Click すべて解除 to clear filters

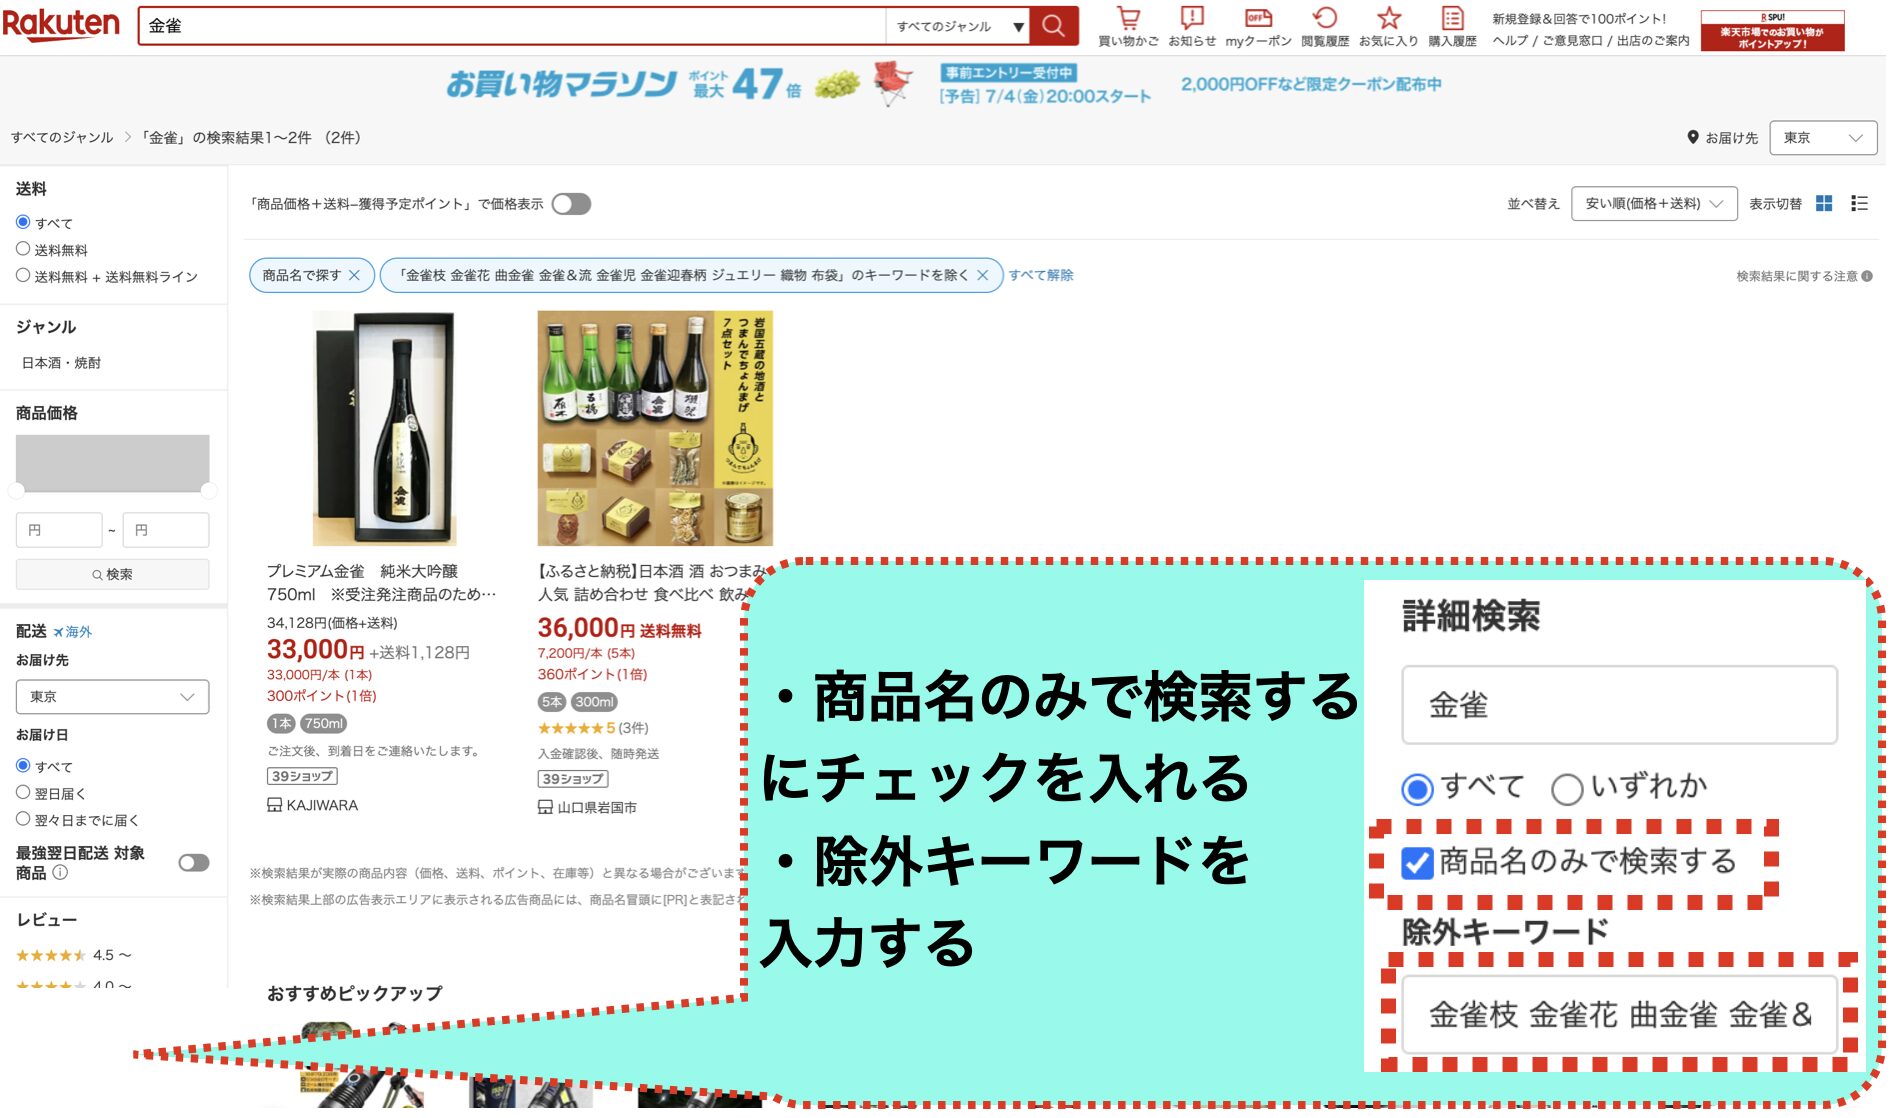pos(1040,275)
